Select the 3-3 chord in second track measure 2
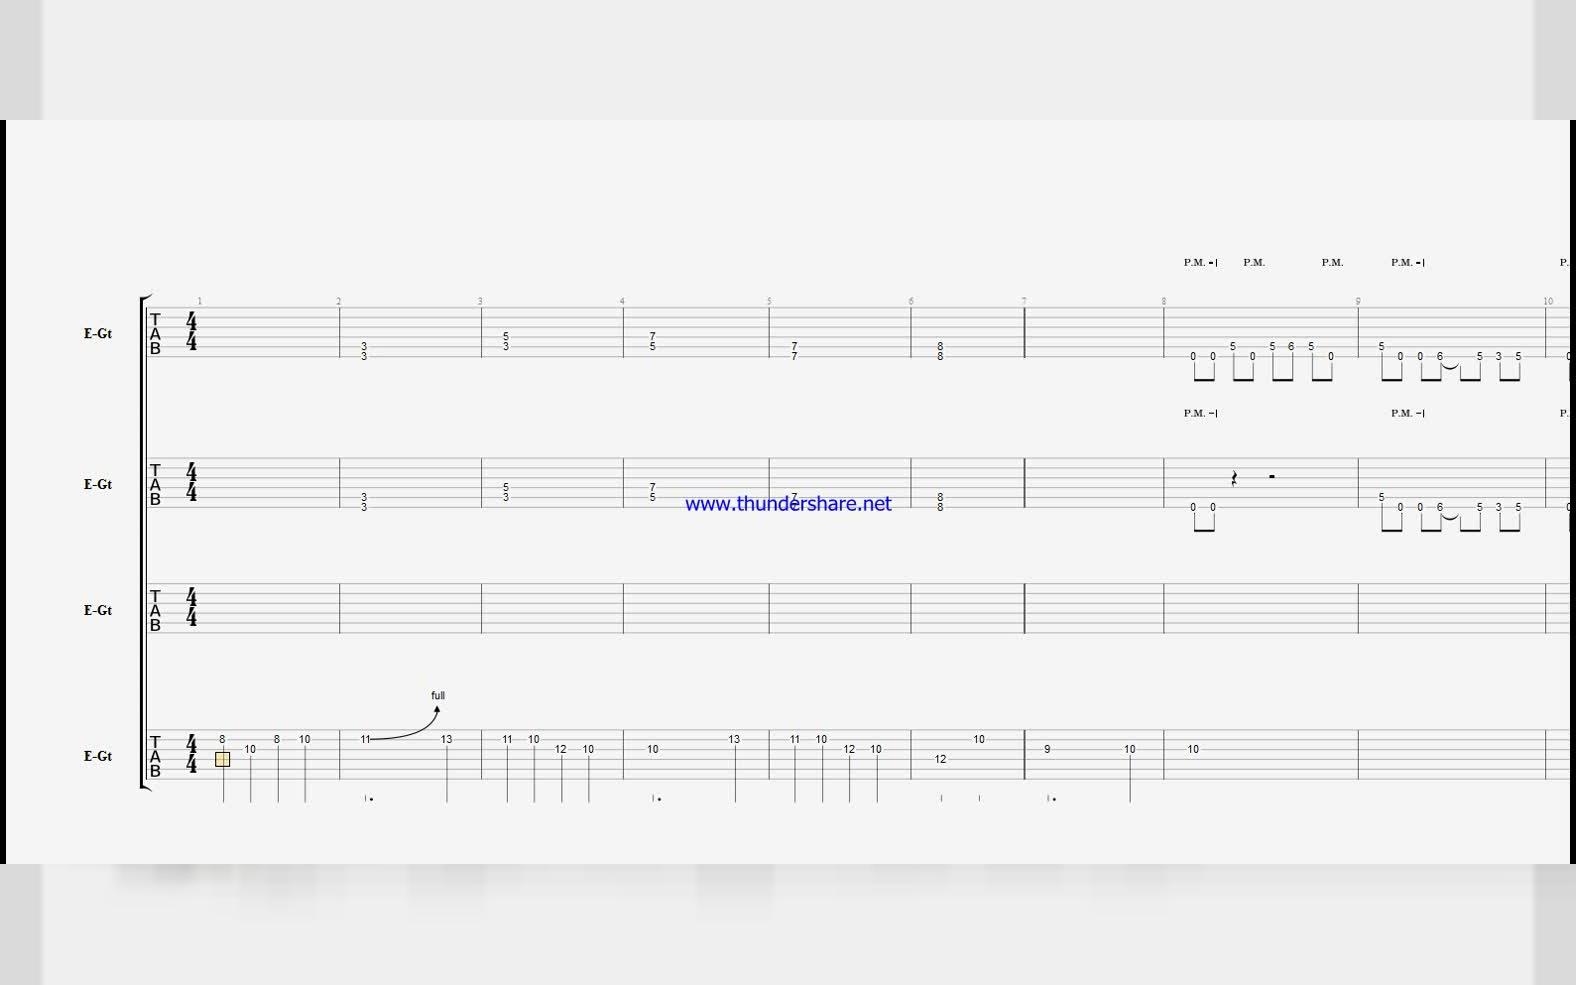 click(364, 502)
